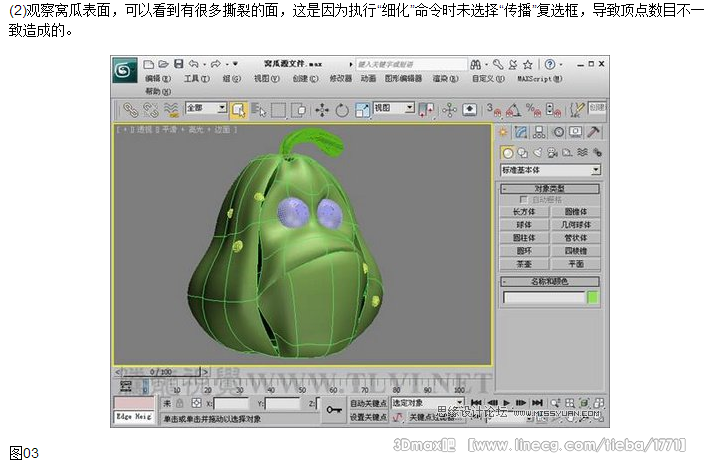The width and height of the screenshot is (715, 462).
Task: Switch to the Create command panel tab
Action: click(503, 132)
